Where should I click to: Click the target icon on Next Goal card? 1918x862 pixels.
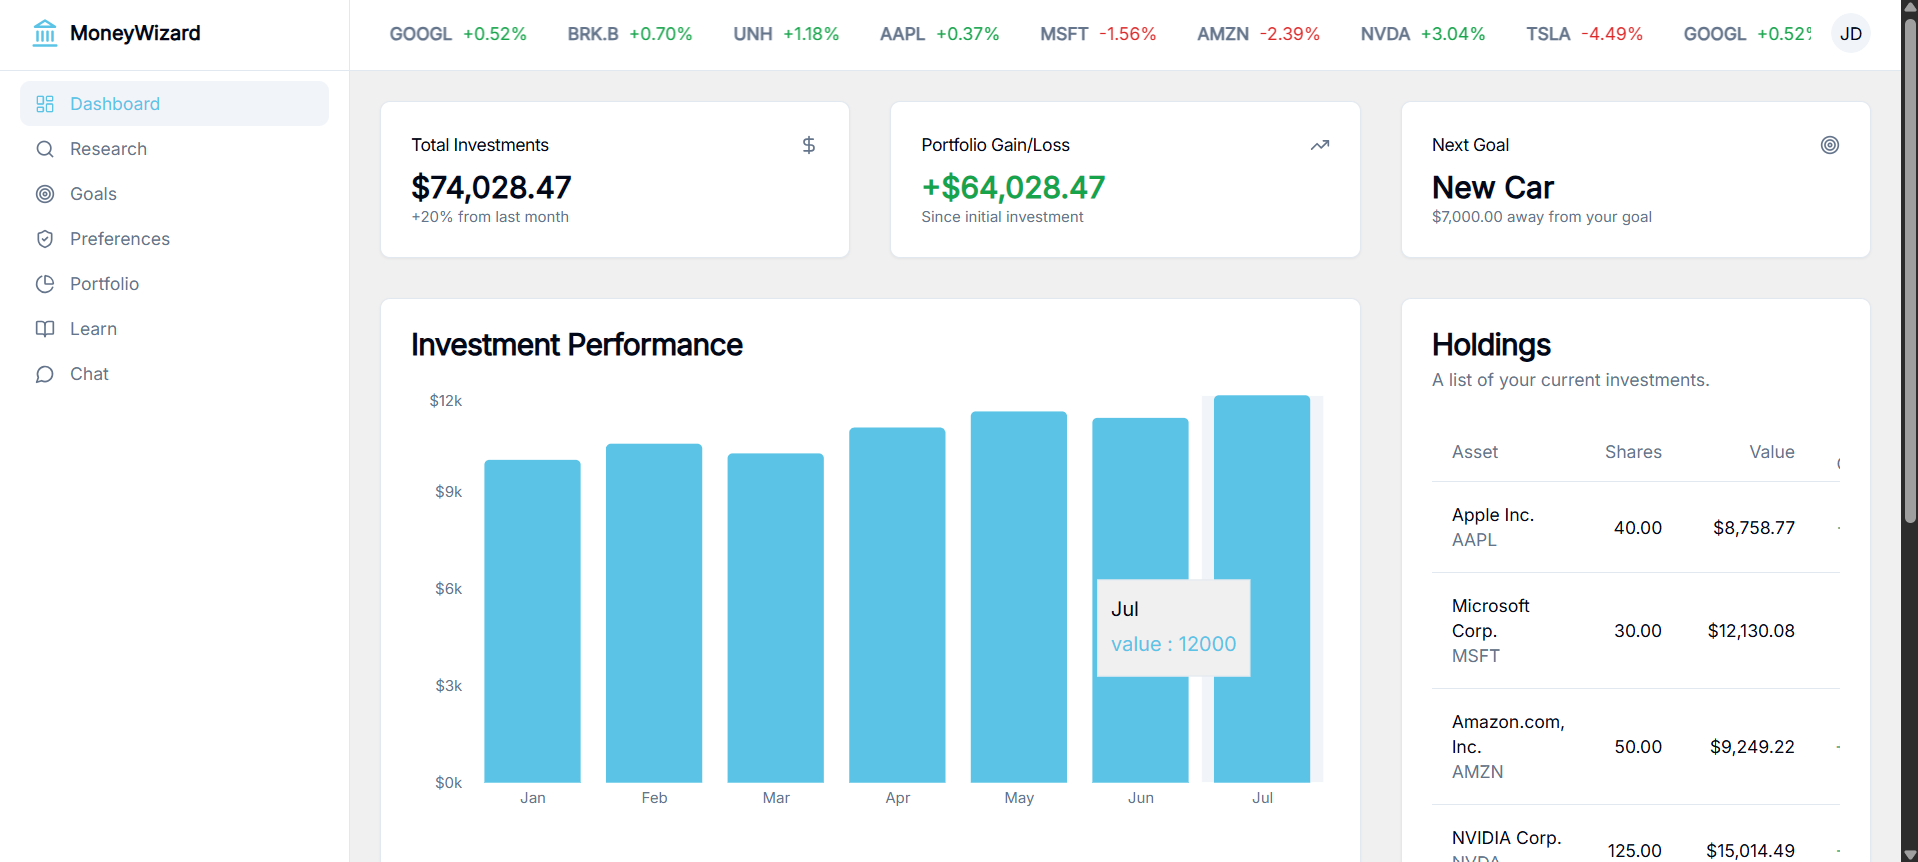coord(1830,145)
